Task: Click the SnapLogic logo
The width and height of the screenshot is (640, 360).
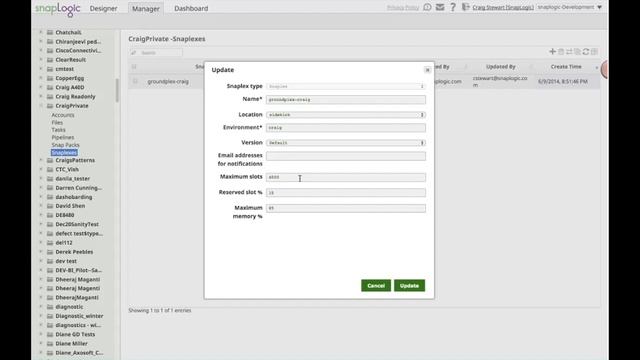Action: coord(58,9)
